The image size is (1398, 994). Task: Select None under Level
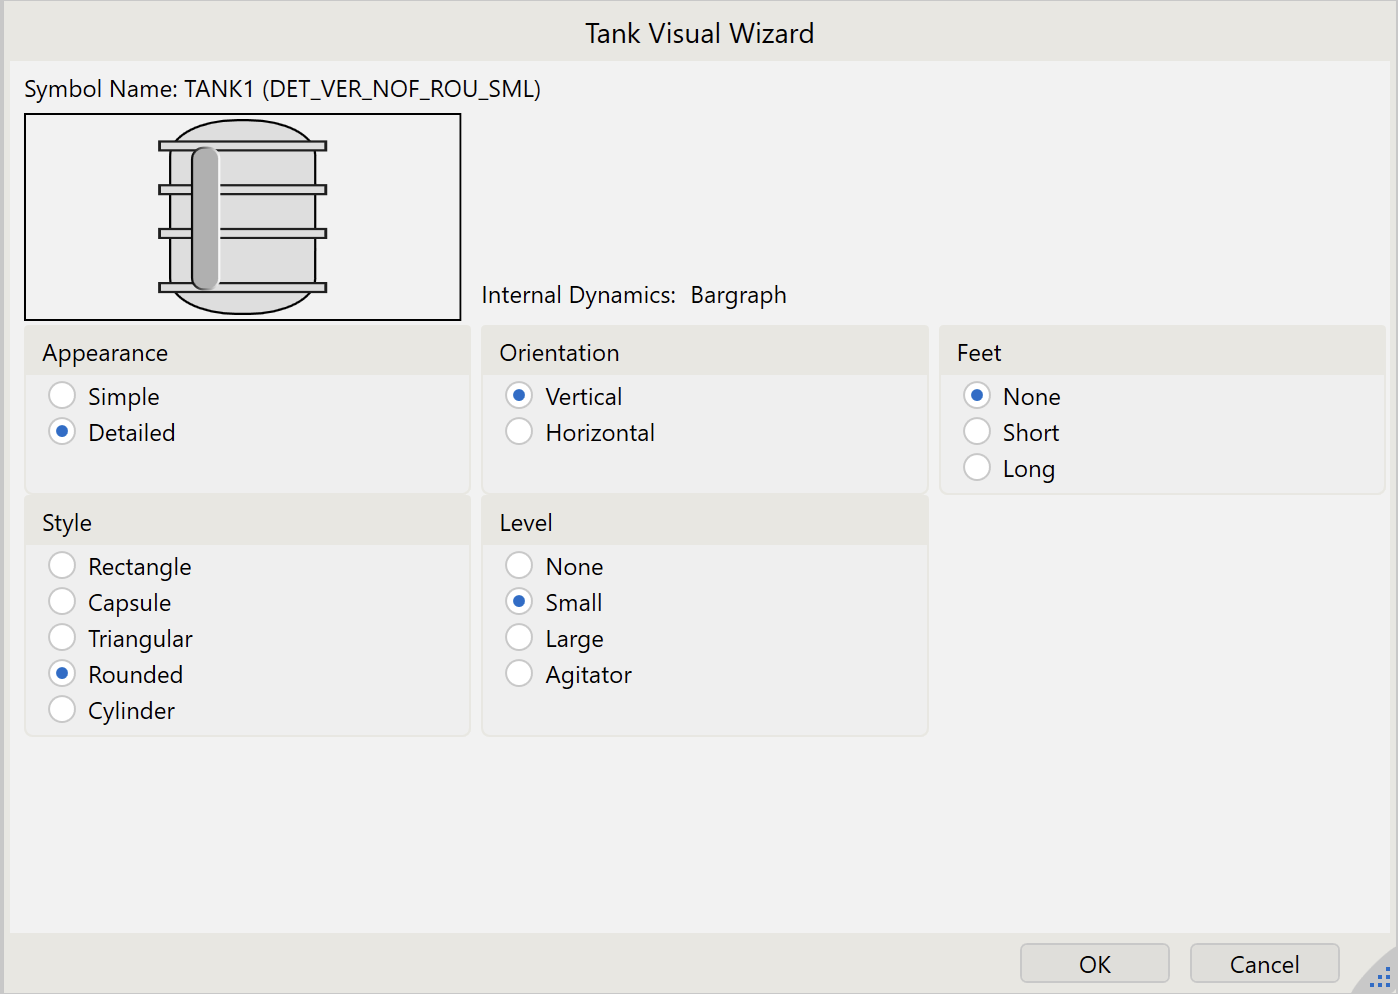pyautogui.click(x=519, y=566)
